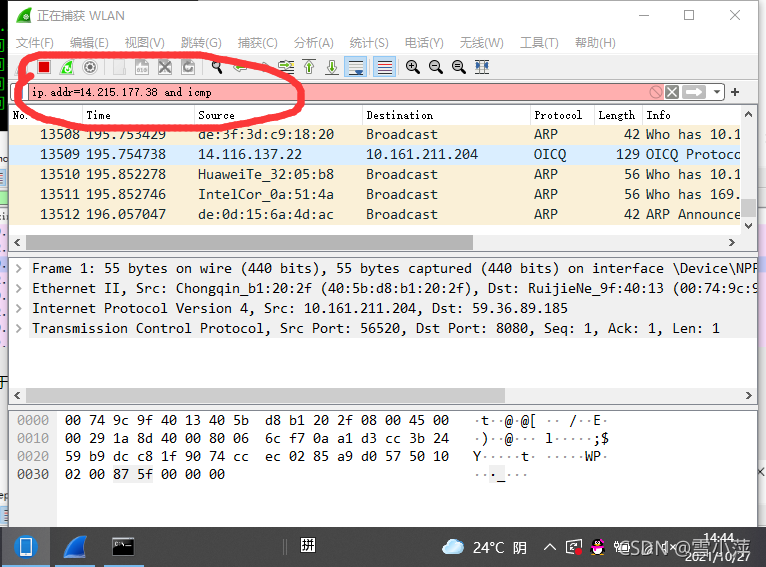This screenshot has width=766, height=567.
Task: Open the 捕获(C) menu
Action: (x=257, y=43)
